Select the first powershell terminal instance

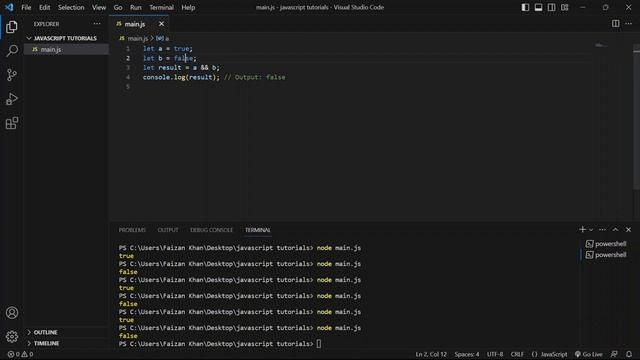(x=606, y=244)
